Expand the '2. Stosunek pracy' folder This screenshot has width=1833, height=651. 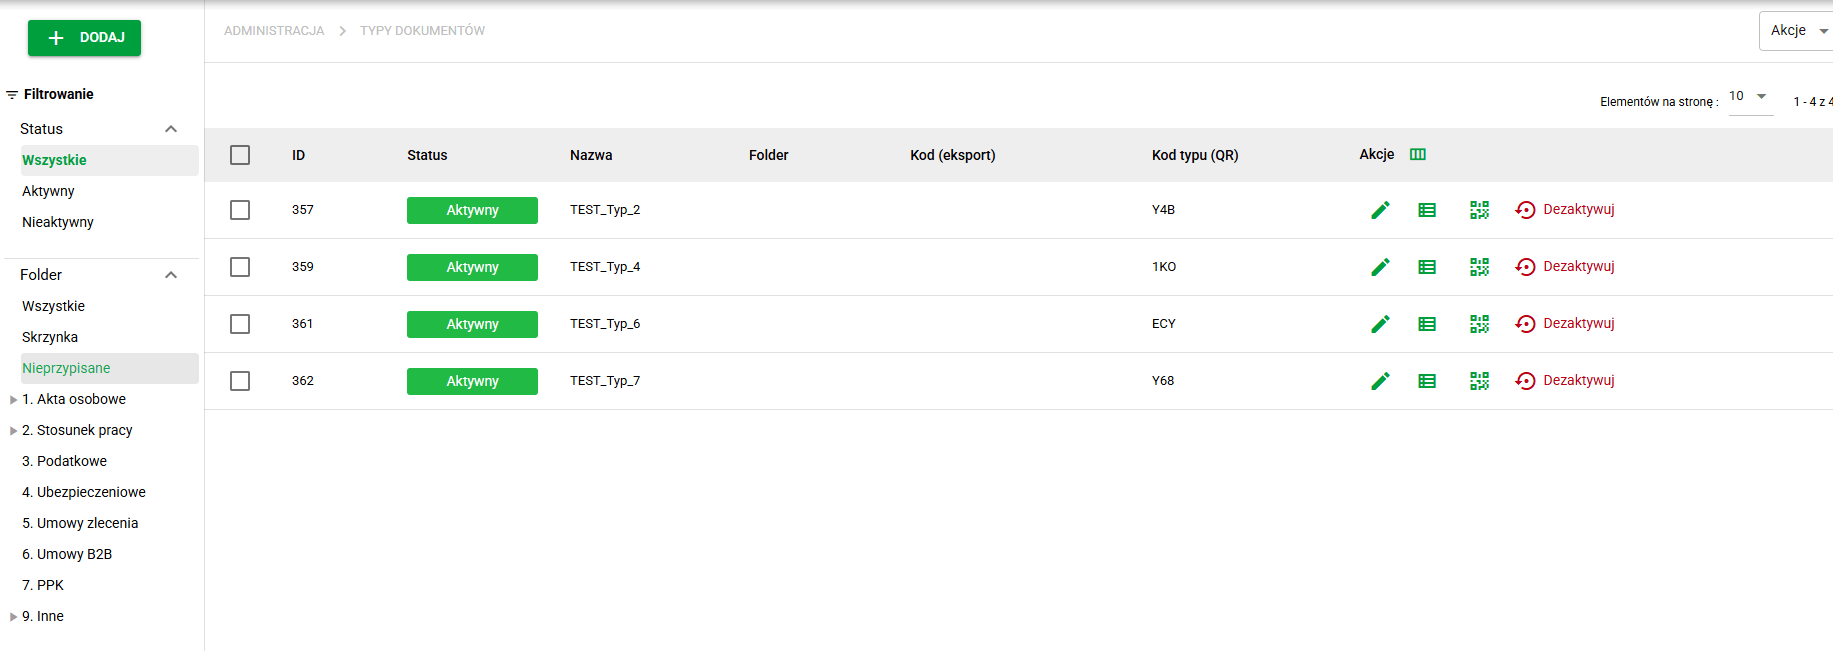(13, 431)
